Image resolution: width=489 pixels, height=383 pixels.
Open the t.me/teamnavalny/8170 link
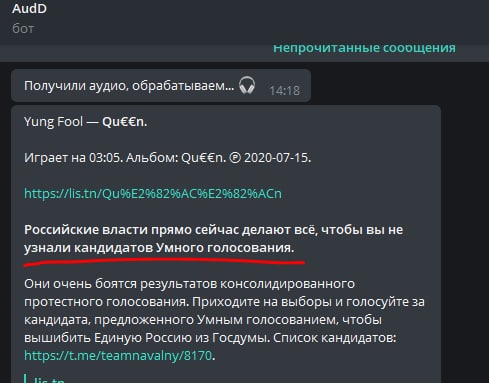[x=118, y=356]
